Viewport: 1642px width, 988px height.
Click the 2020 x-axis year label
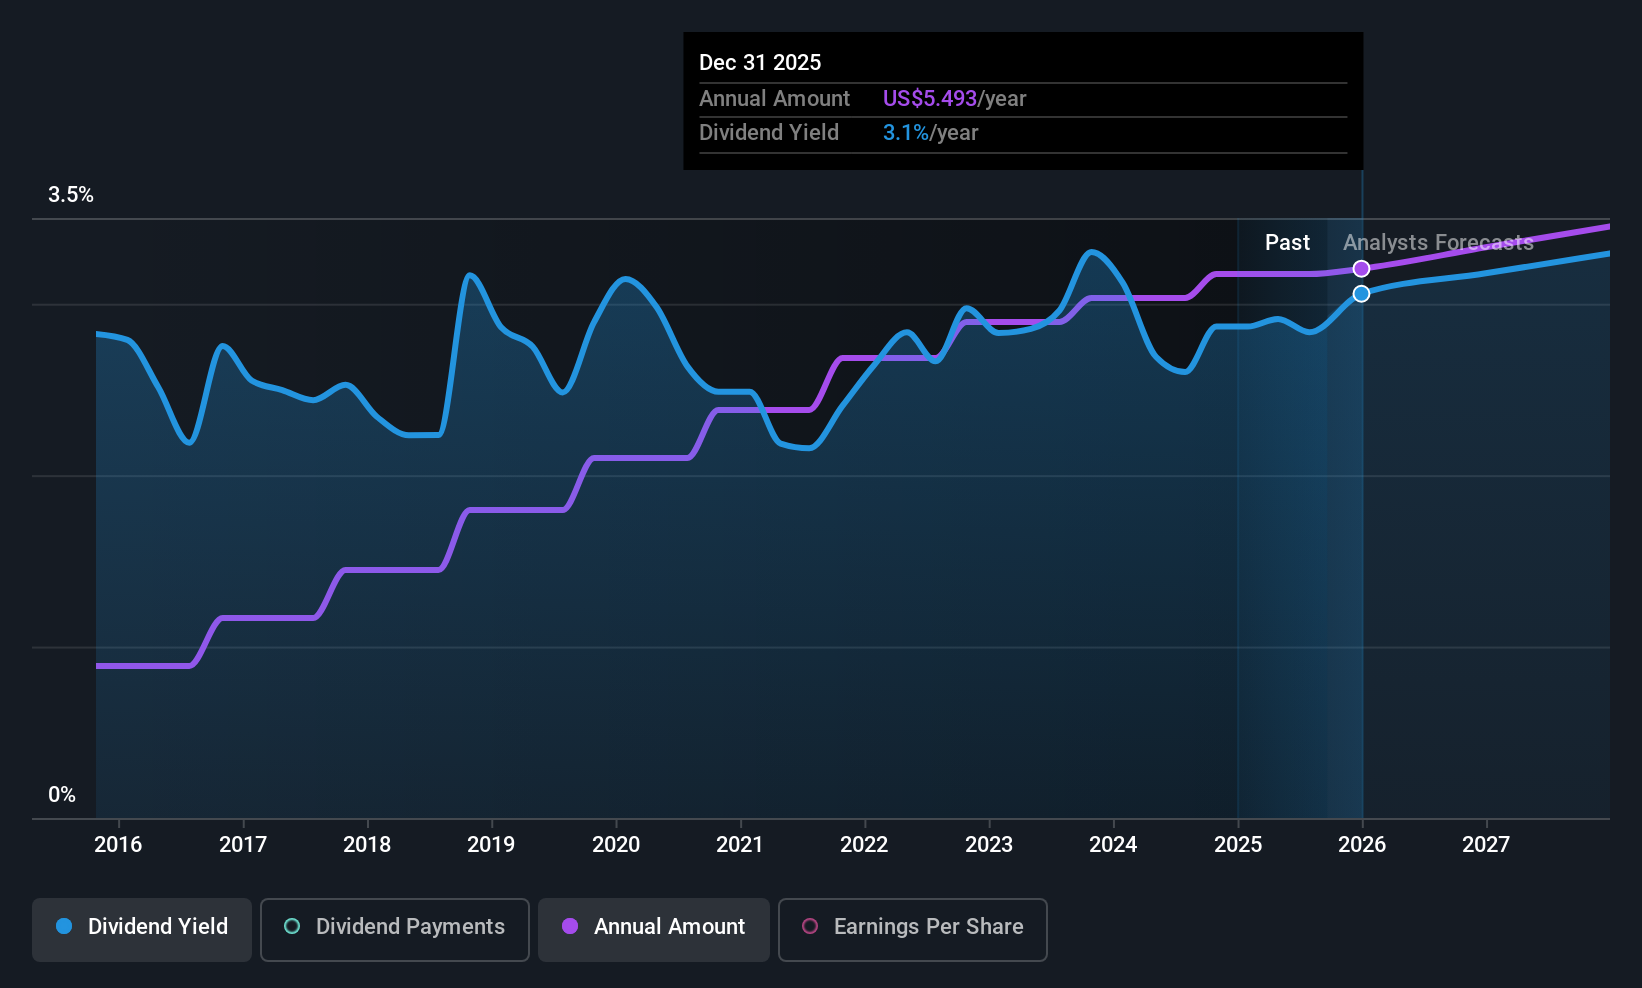pos(616,844)
